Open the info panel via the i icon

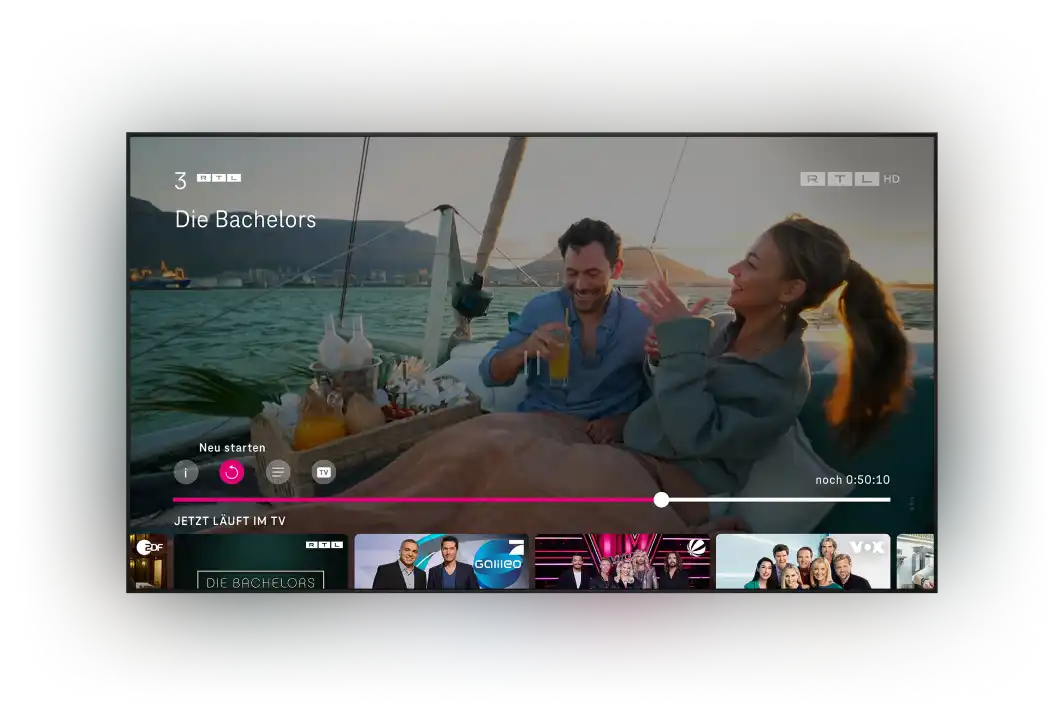(186, 471)
